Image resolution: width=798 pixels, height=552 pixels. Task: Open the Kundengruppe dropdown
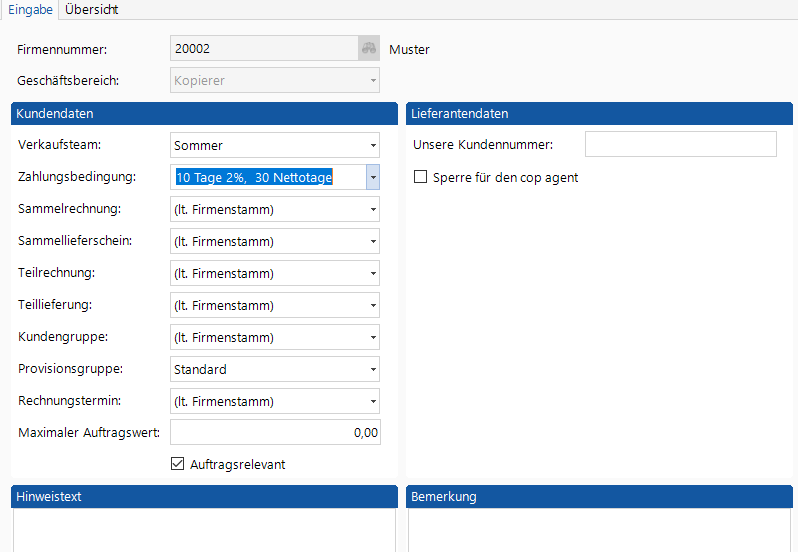tap(372, 338)
